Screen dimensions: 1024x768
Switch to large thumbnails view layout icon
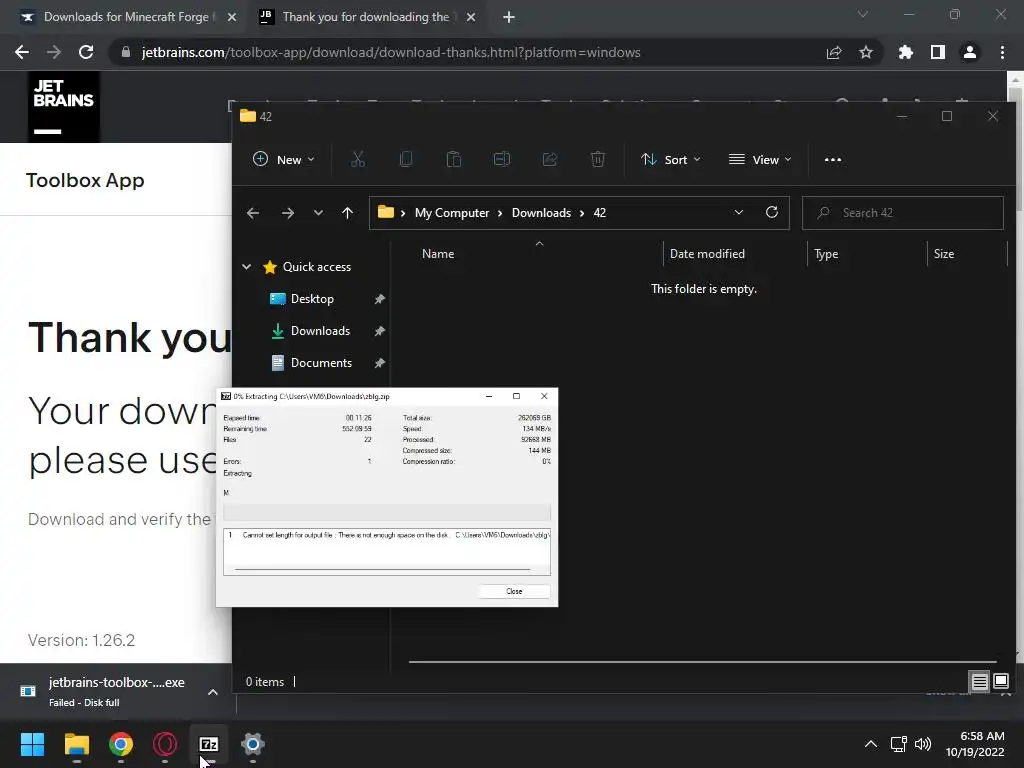(x=1001, y=682)
